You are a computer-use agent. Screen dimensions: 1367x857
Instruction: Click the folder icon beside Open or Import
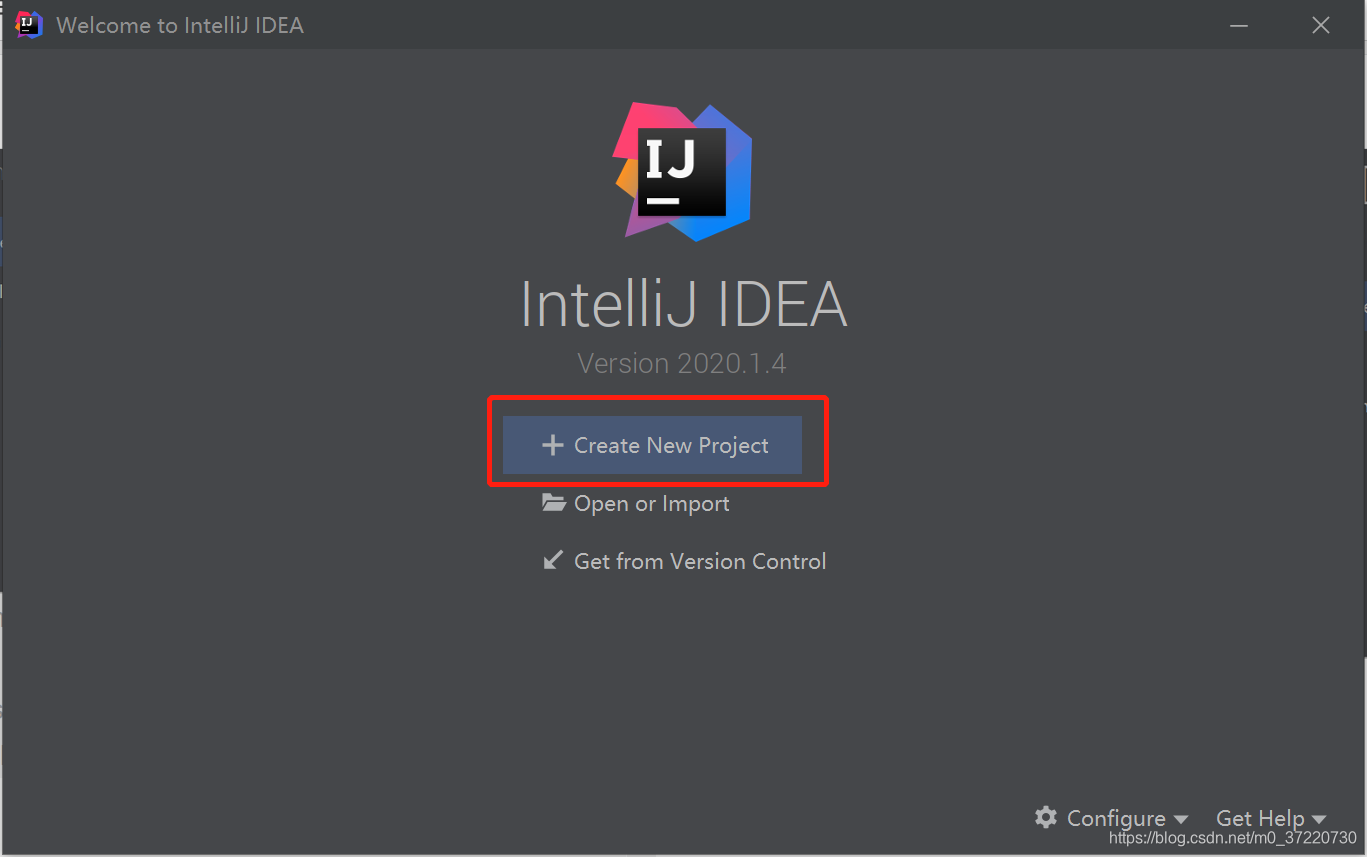click(x=554, y=502)
